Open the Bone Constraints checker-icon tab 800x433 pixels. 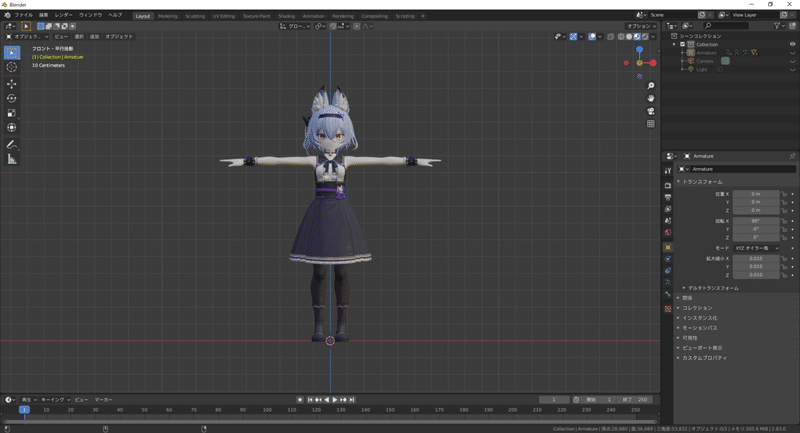point(667,309)
